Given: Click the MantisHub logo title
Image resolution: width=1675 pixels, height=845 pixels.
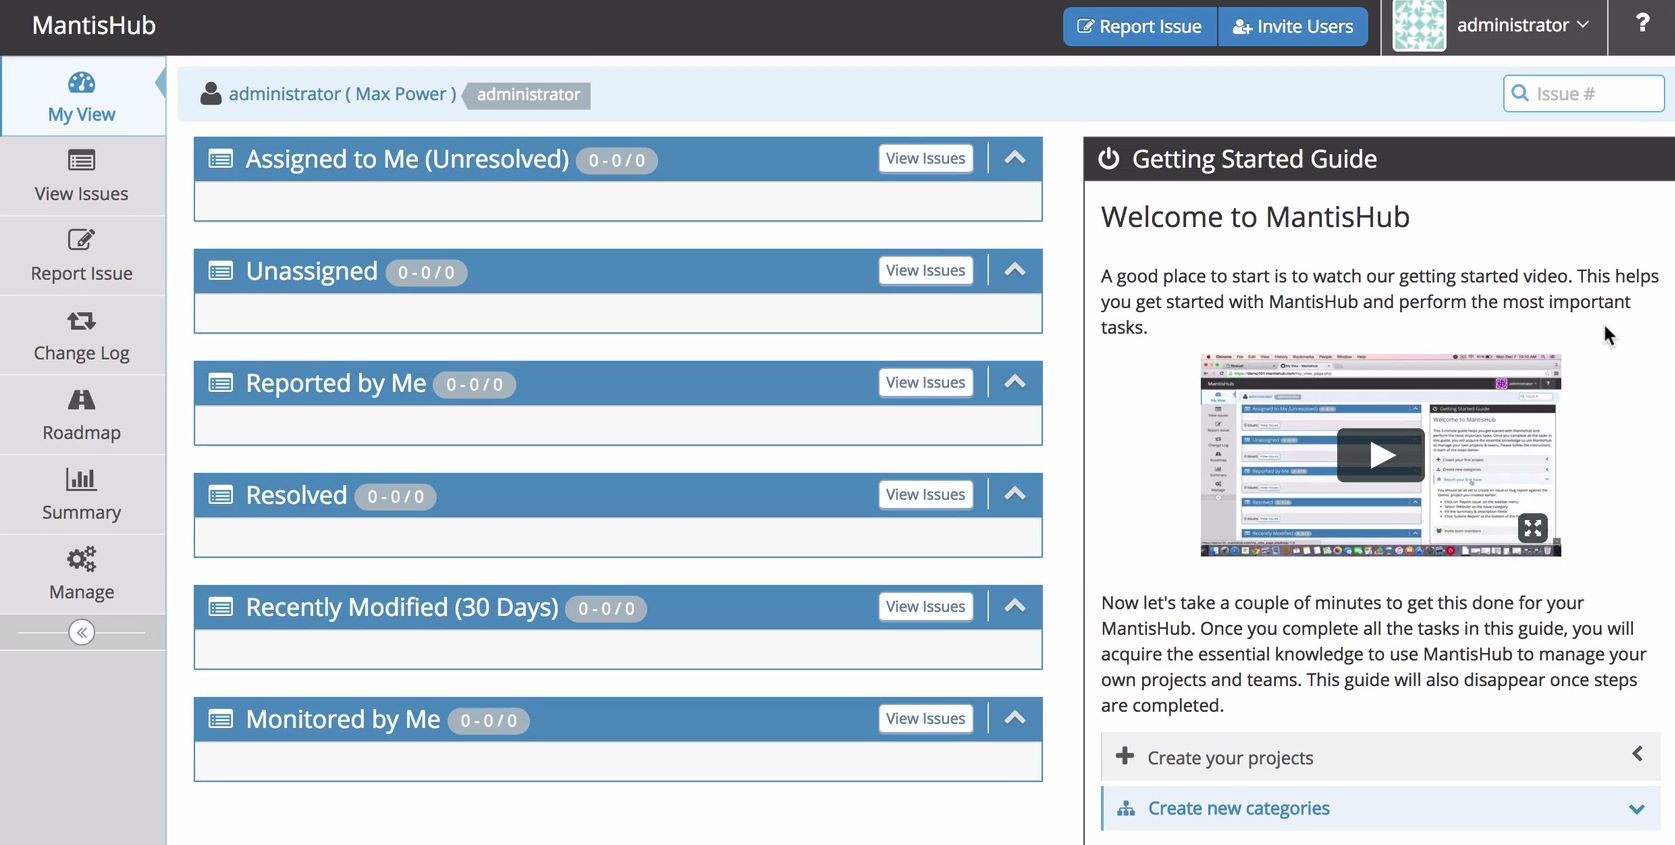Looking at the screenshot, I should (94, 25).
